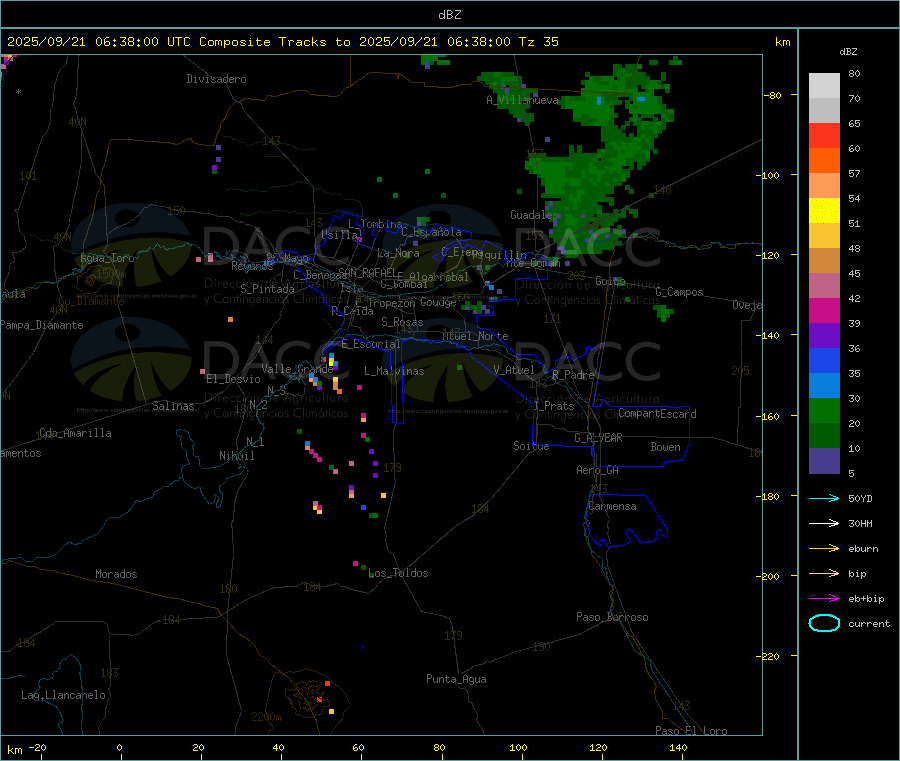The height and width of the screenshot is (761, 900).
Task: Click the Valle_Grande map label
Action: point(297,369)
